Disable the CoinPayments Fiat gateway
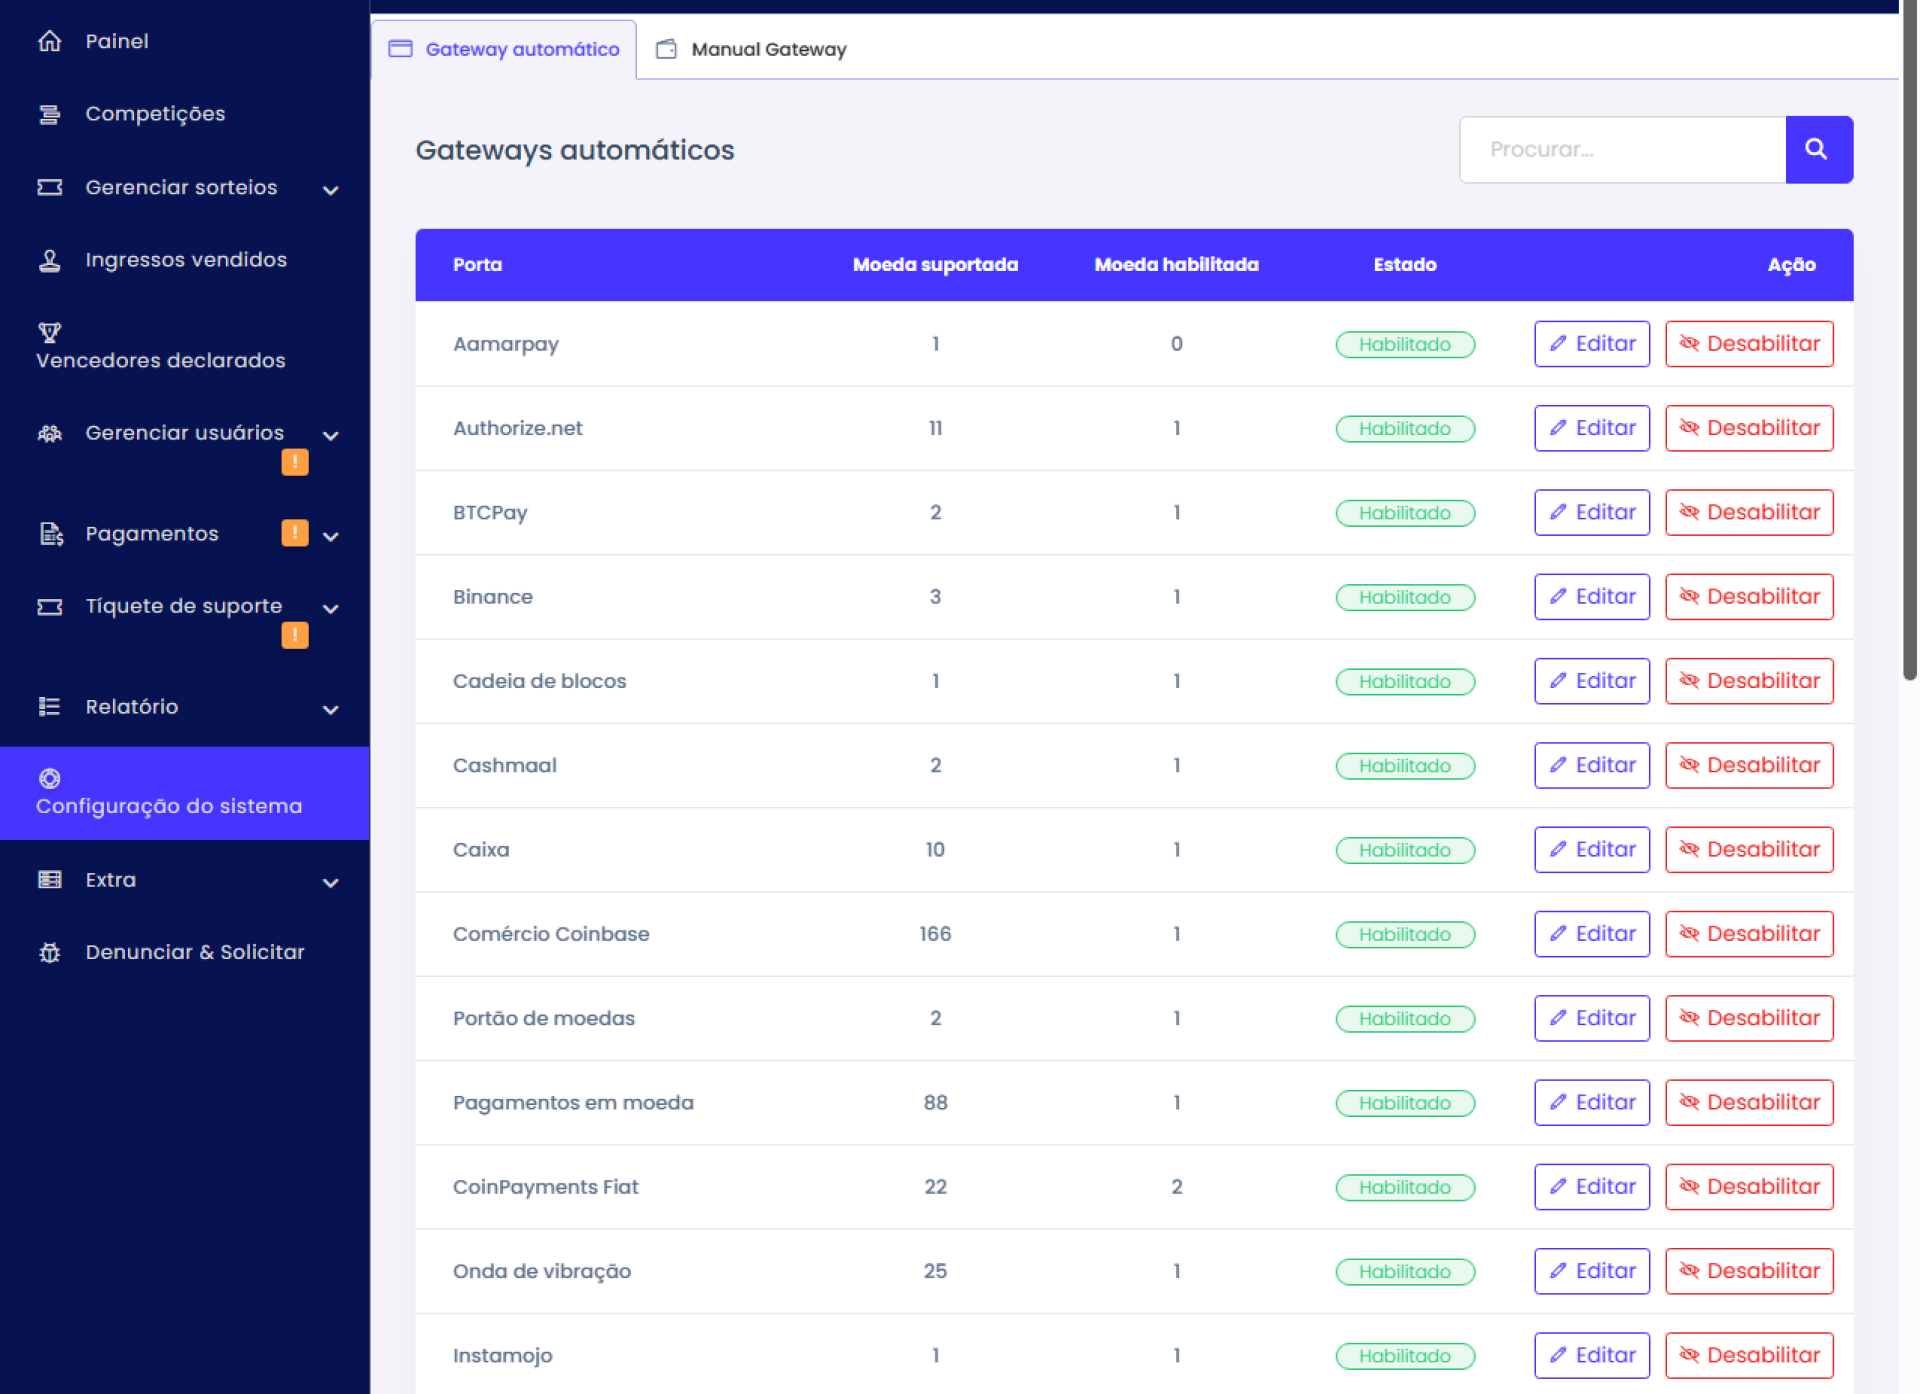This screenshot has width=1920, height=1394. (1748, 1187)
